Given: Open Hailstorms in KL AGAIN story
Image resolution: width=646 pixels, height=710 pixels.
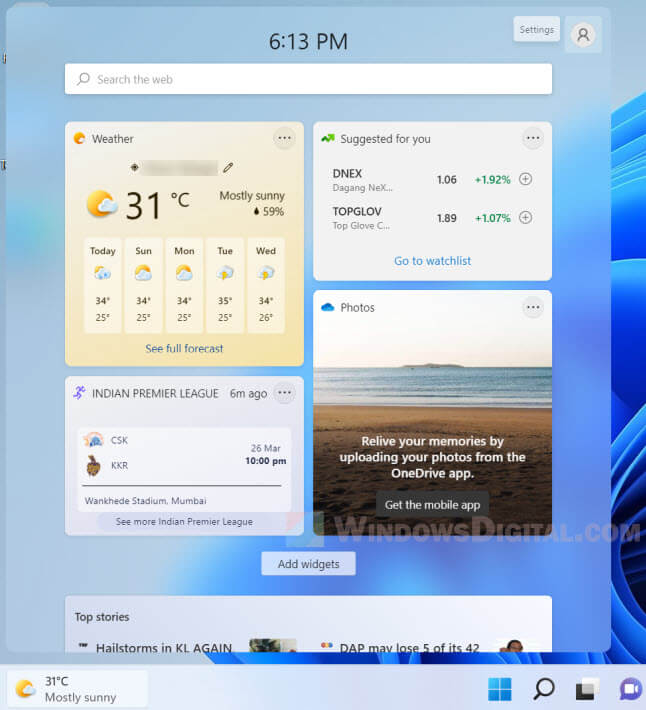Looking at the screenshot, I should pyautogui.click(x=164, y=648).
